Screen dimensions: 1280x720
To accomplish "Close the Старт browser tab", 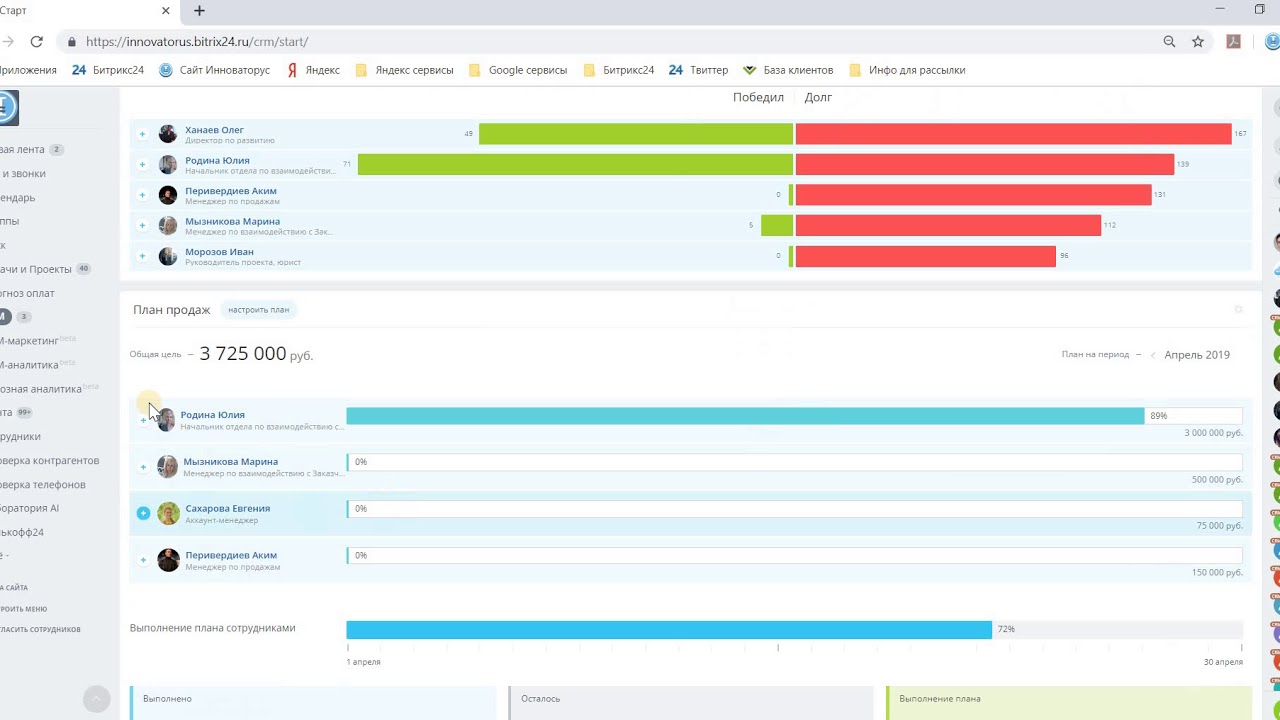I will tap(166, 11).
